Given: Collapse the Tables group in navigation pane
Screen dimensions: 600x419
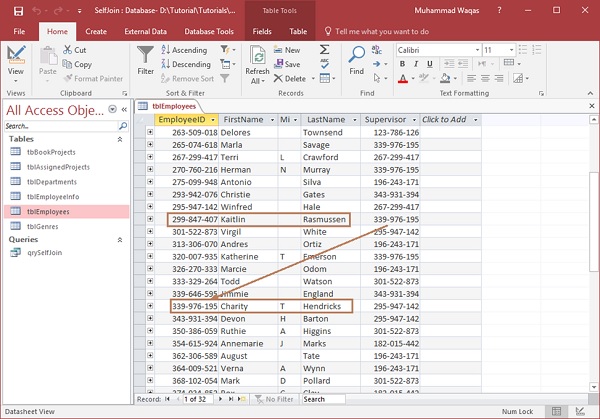Looking at the screenshot, I should pyautogui.click(x=122, y=139).
